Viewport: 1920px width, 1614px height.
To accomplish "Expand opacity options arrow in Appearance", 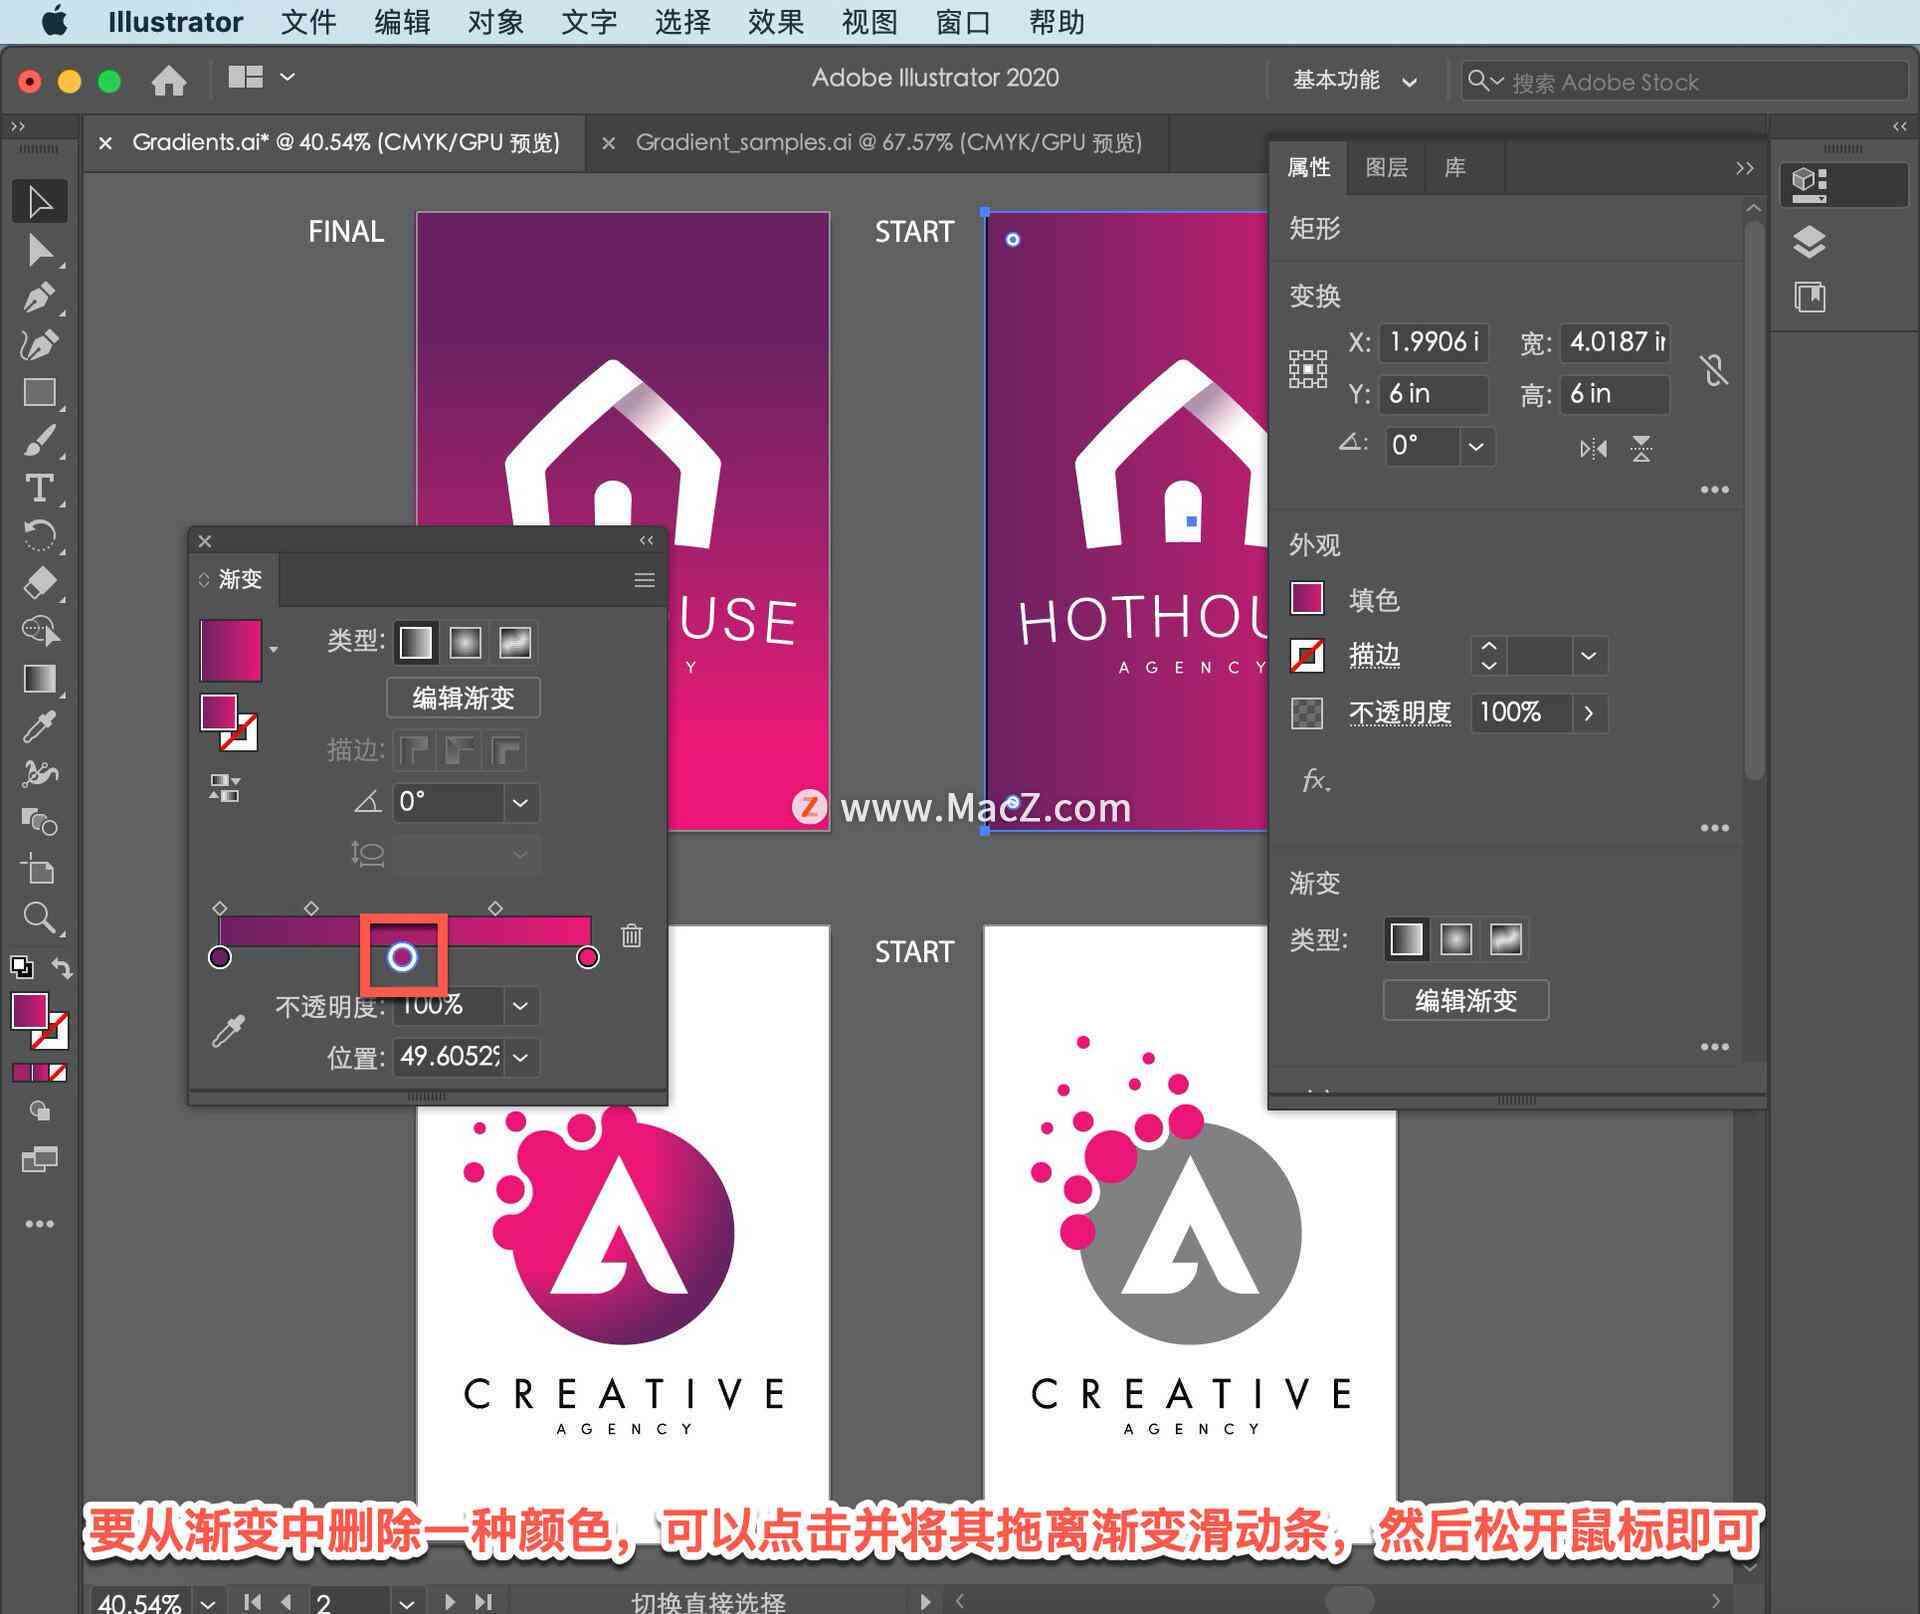I will point(1588,713).
